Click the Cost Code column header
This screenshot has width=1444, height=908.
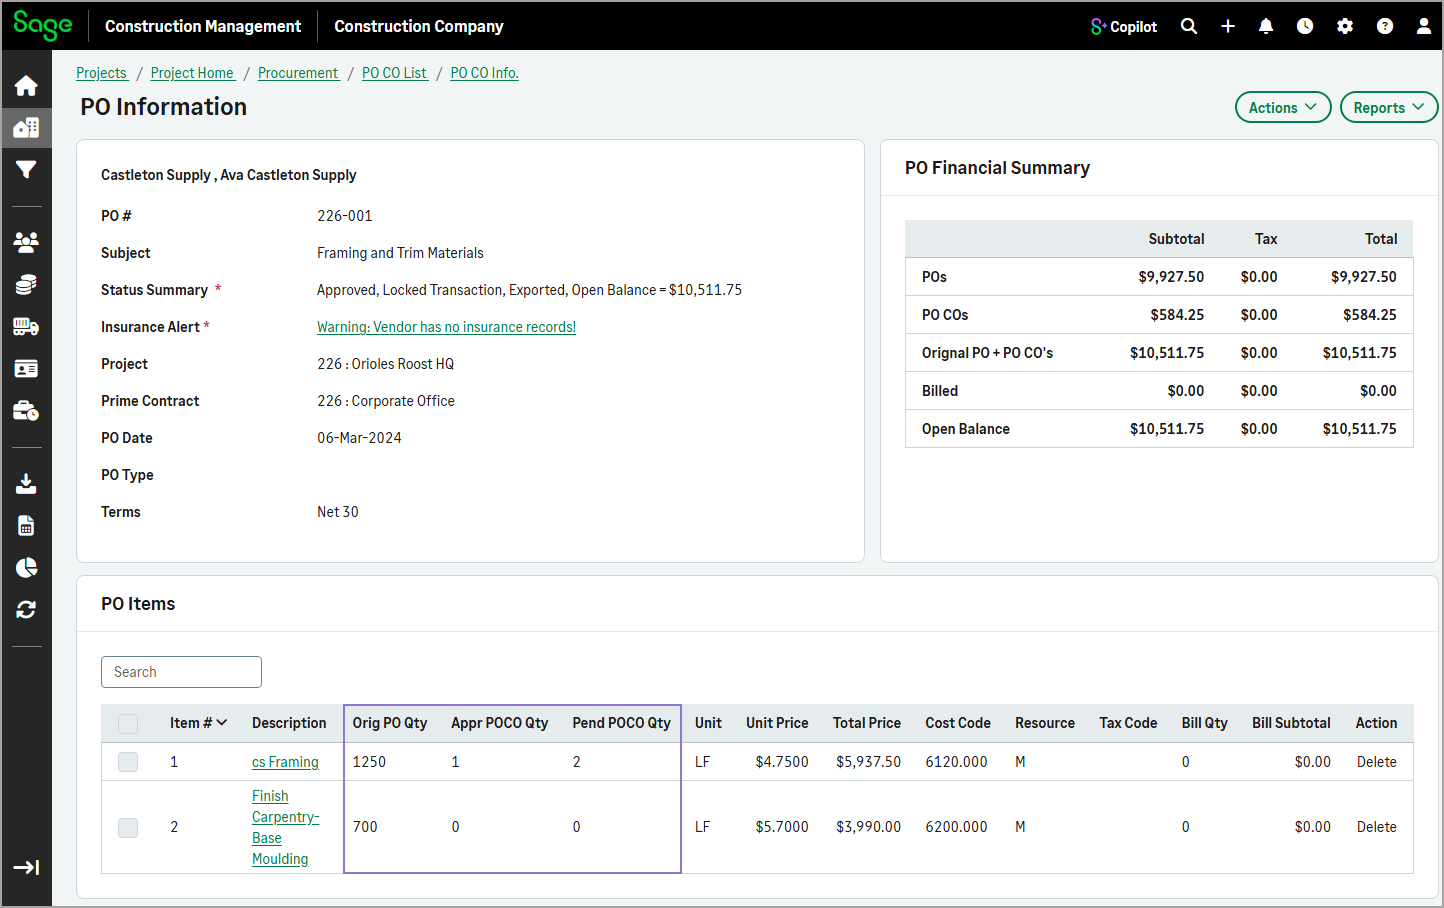point(958,723)
